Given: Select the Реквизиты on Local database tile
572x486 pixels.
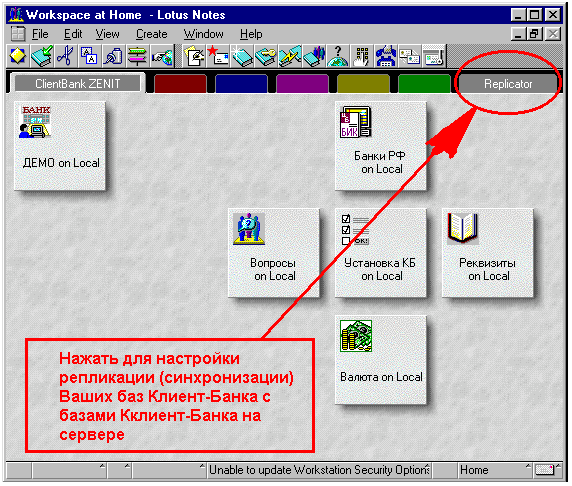Looking at the screenshot, I should [488, 253].
